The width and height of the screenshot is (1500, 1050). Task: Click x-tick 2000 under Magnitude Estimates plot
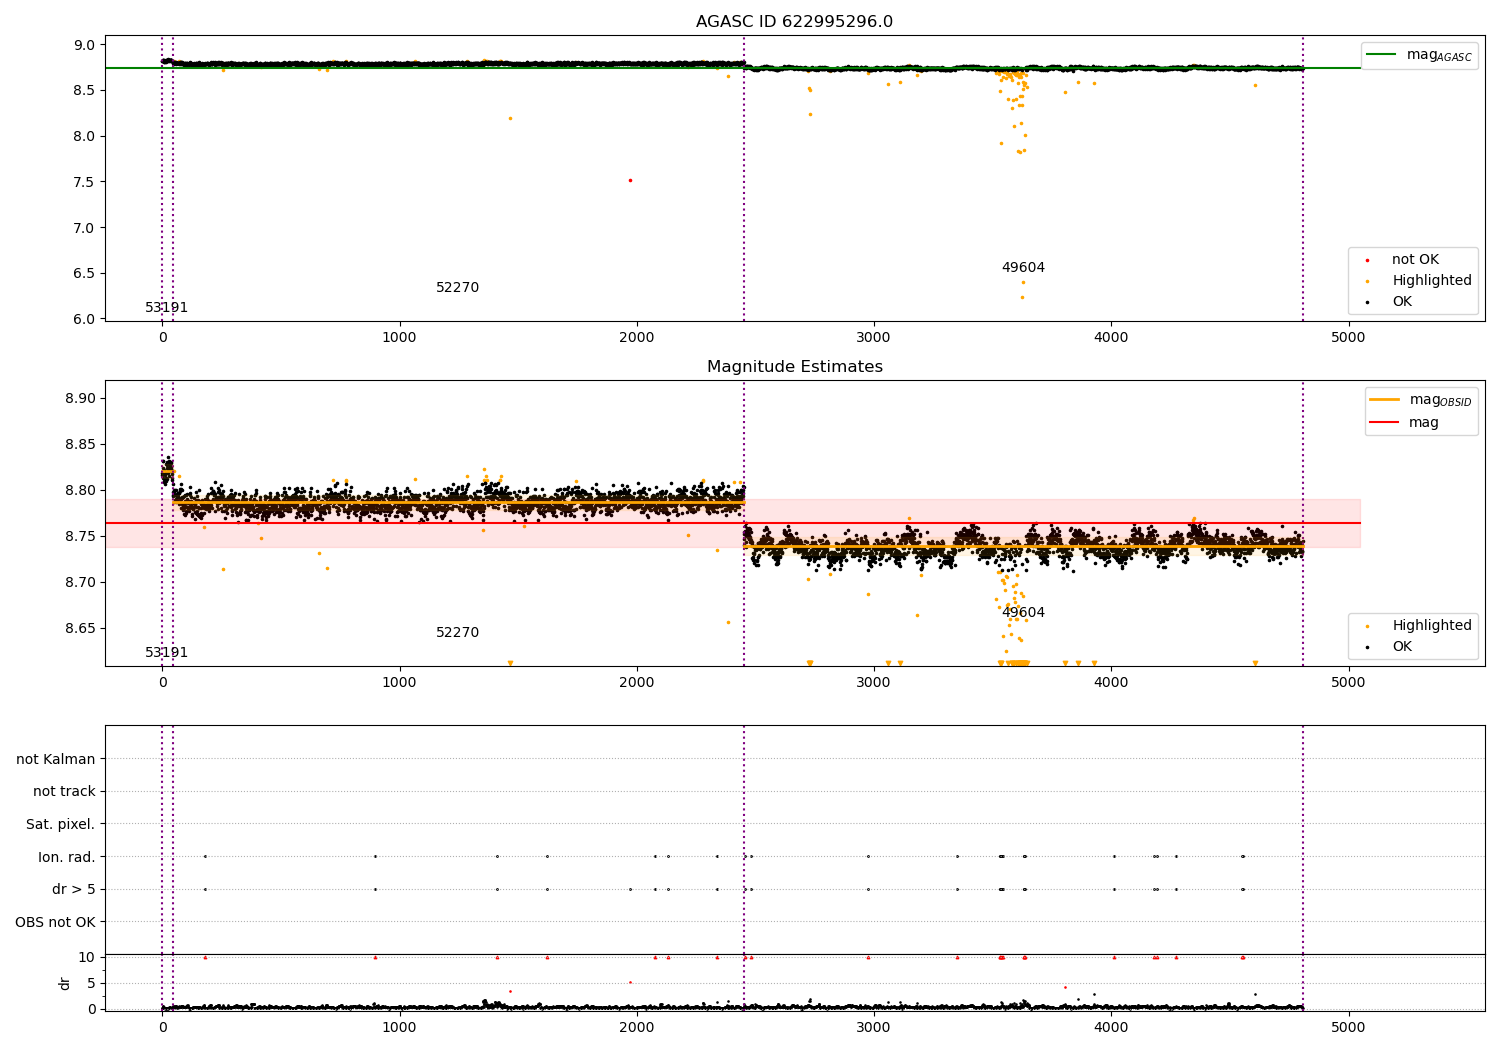(x=637, y=682)
